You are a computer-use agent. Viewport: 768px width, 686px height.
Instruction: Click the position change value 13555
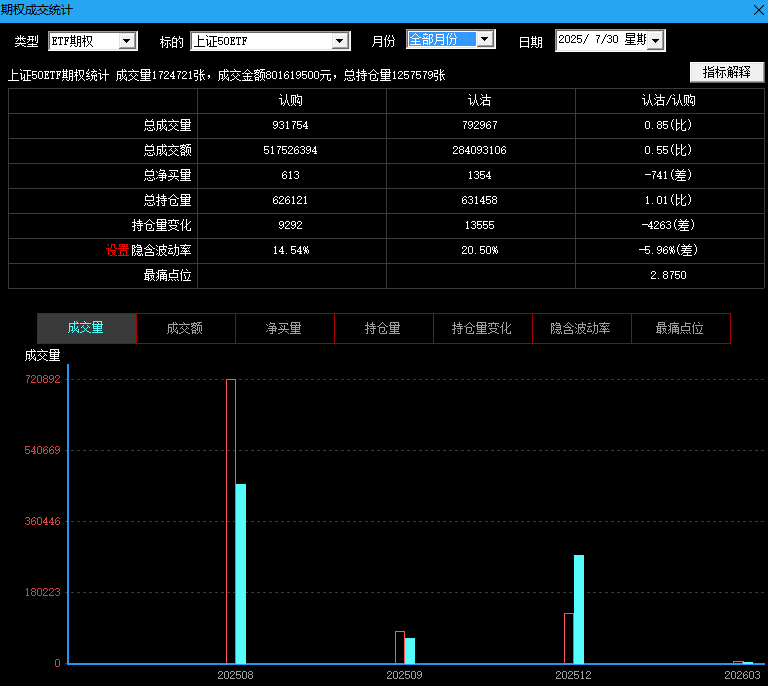pos(480,225)
